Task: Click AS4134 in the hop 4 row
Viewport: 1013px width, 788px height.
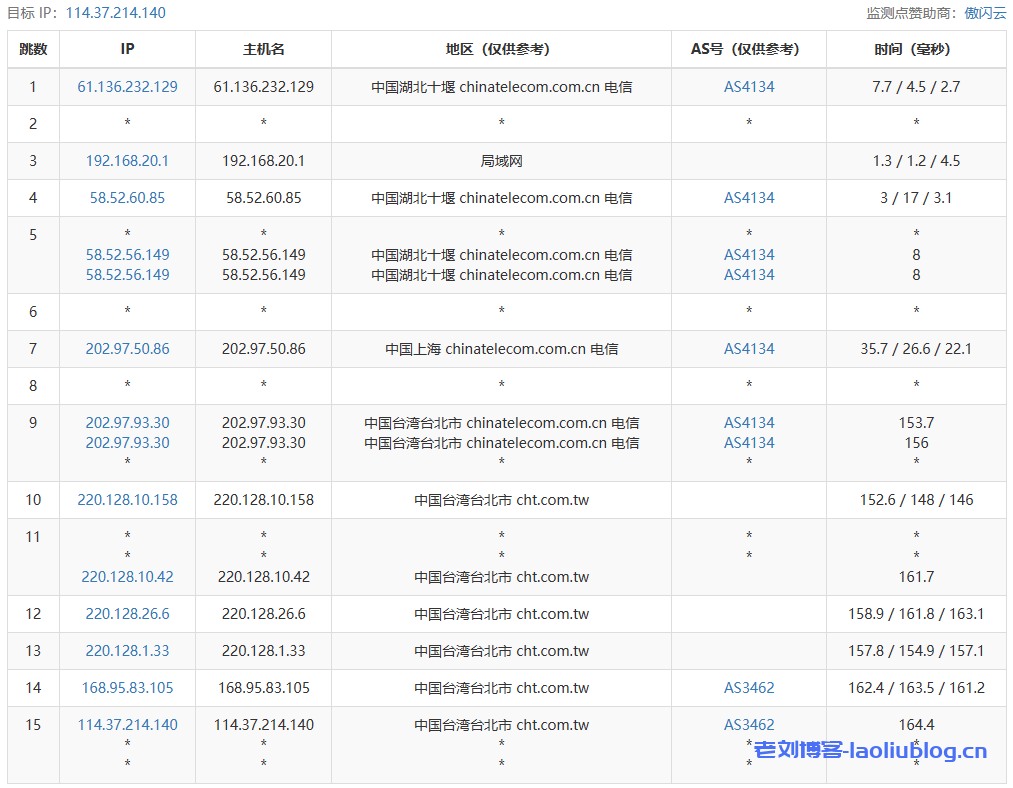Action: point(749,198)
